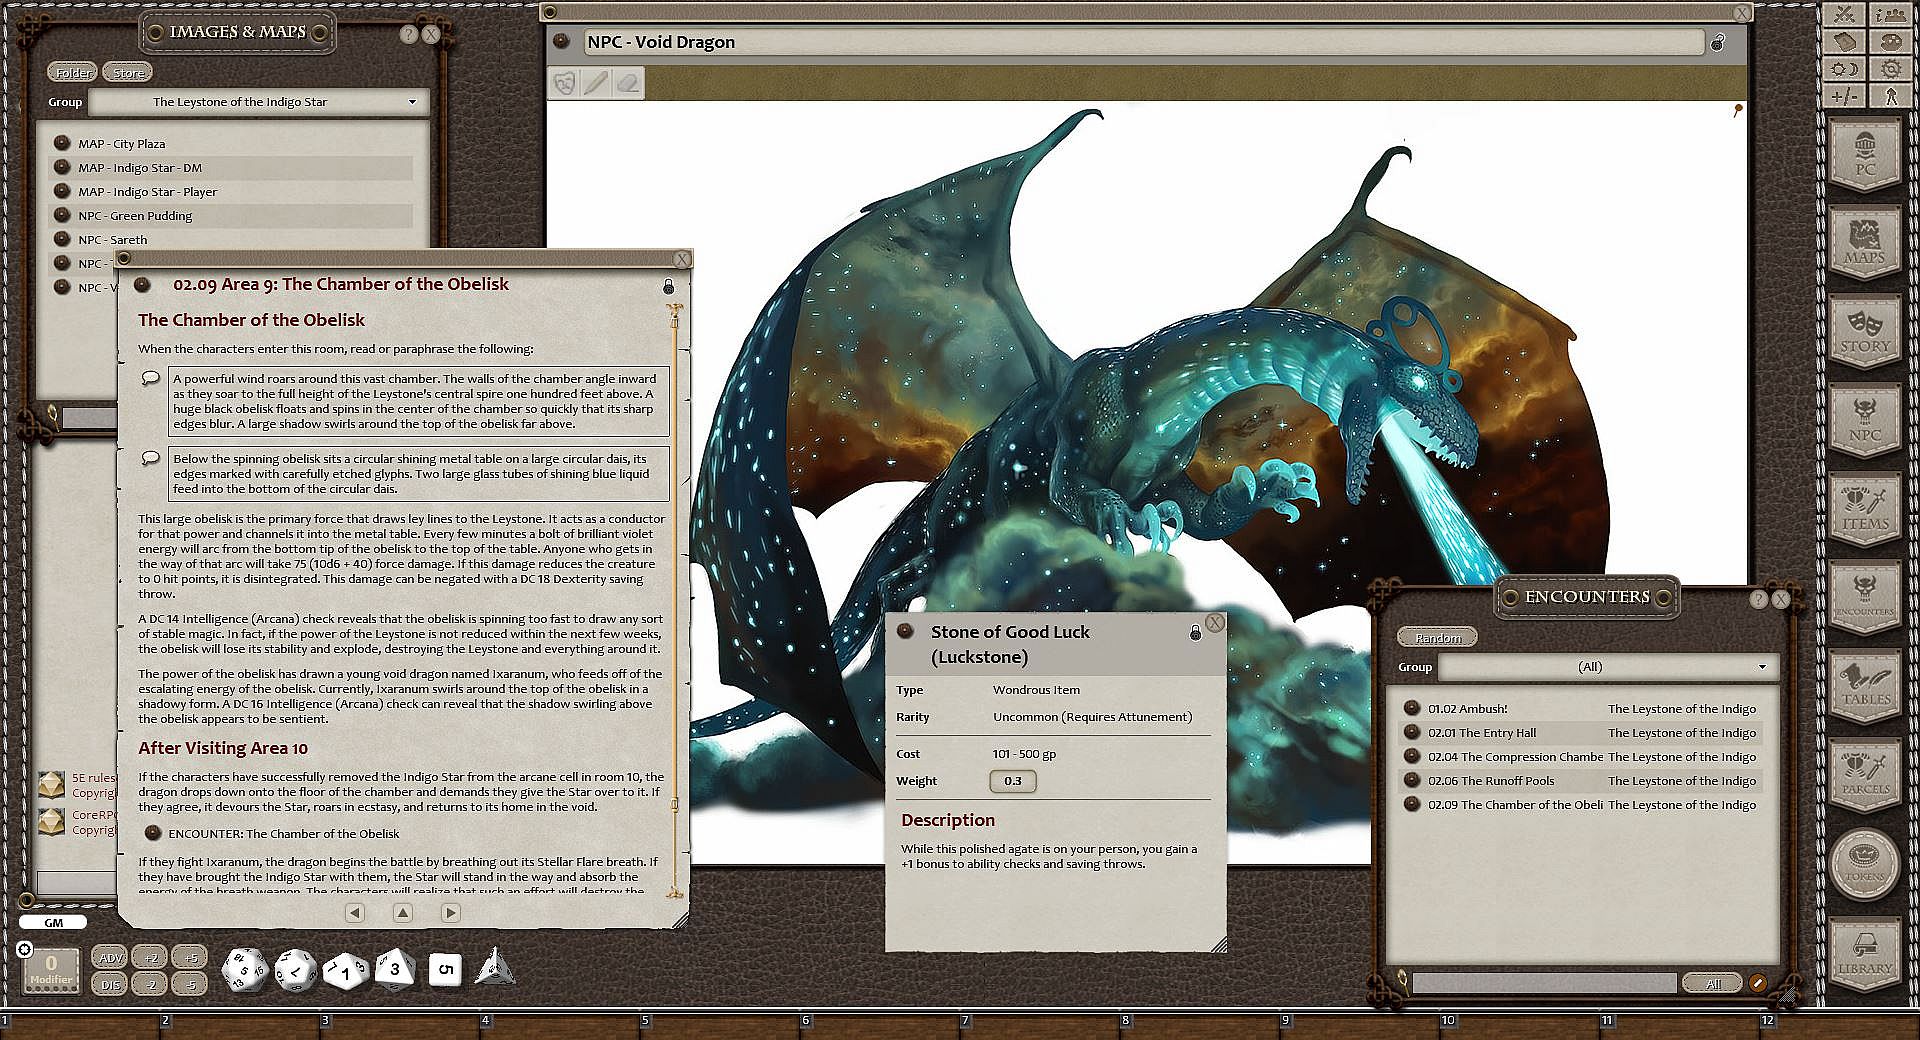Toggle the Stone of Good Luck lock

click(x=1195, y=633)
